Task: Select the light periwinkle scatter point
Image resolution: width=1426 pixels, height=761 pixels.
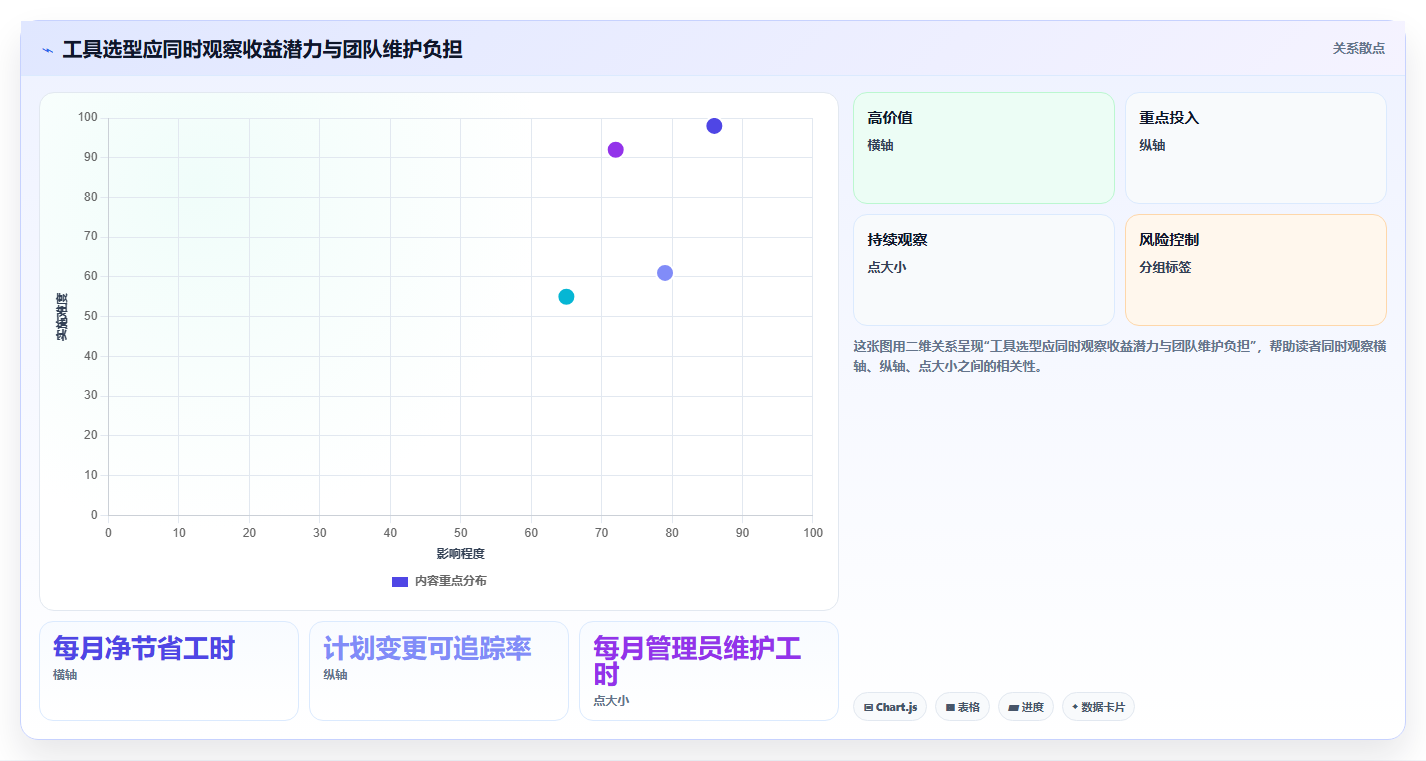Action: click(x=665, y=273)
